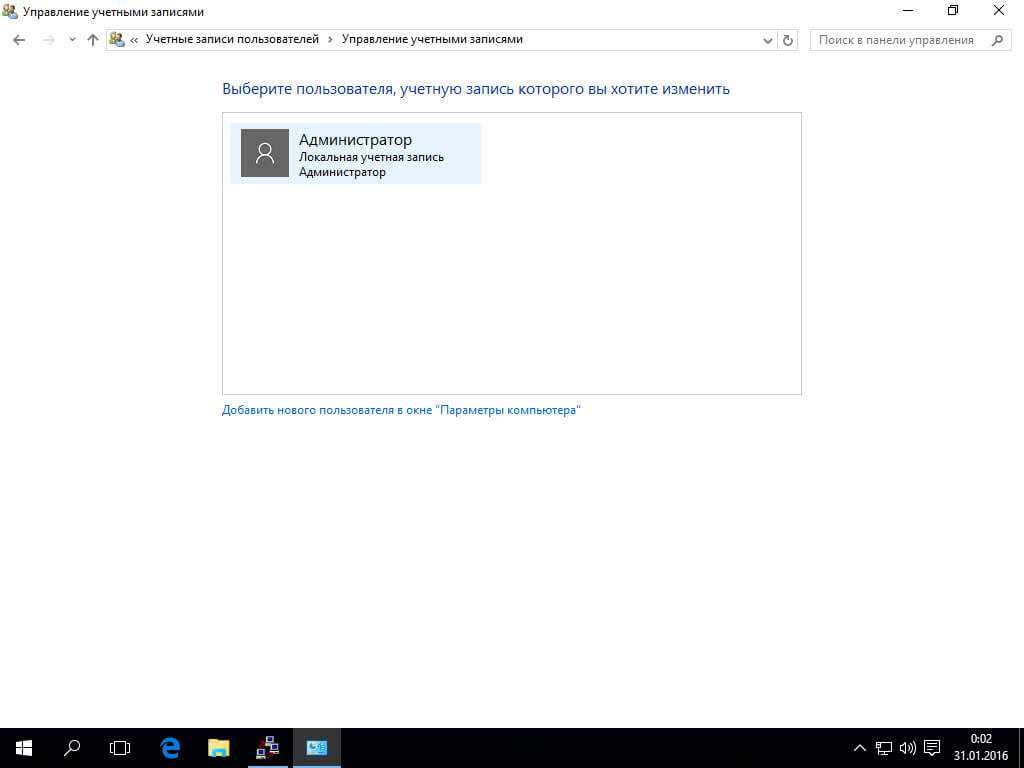Close the account management window
This screenshot has width=1024, height=768.
999,10
